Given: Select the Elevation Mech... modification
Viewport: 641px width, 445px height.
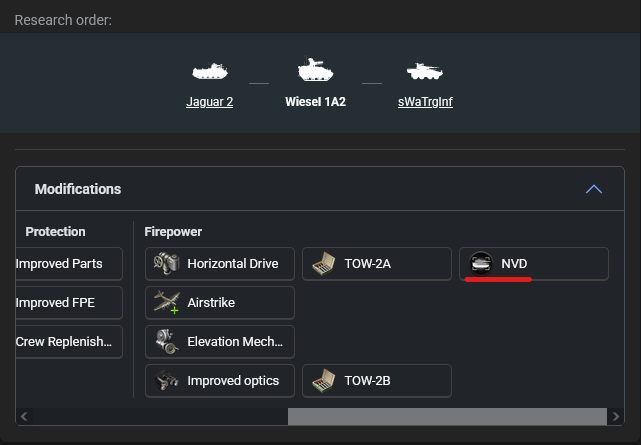Looking at the screenshot, I should [x=220, y=342].
